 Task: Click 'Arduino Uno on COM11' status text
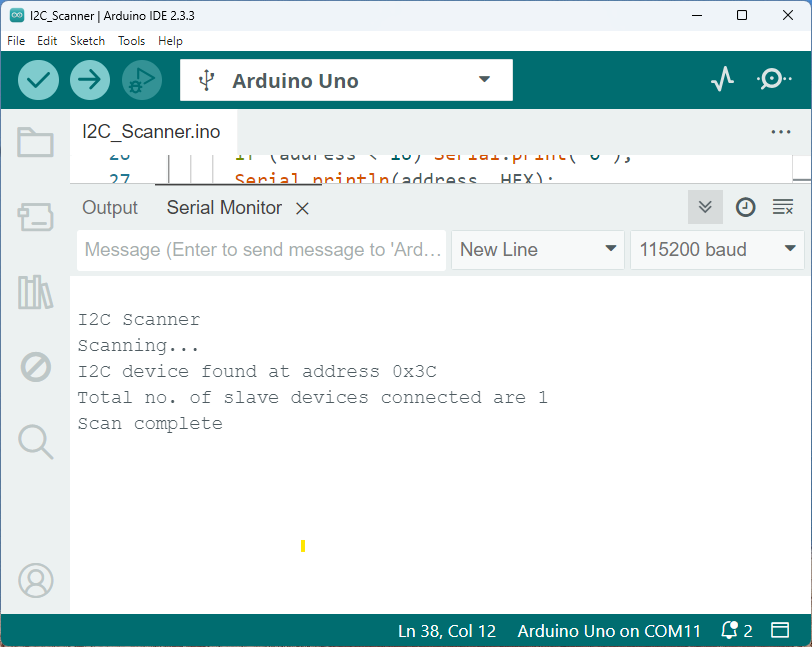(609, 631)
